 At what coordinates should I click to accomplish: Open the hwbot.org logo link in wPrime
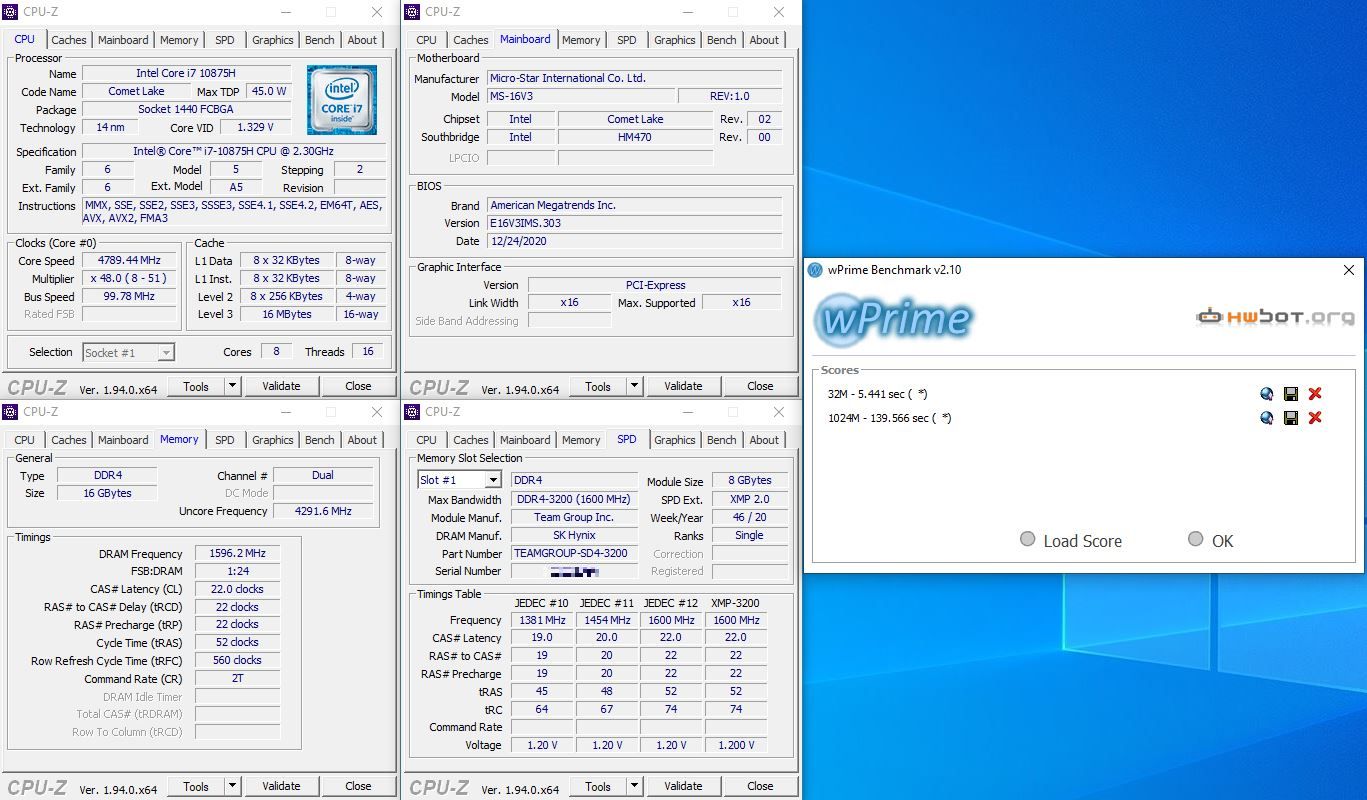tap(1275, 317)
